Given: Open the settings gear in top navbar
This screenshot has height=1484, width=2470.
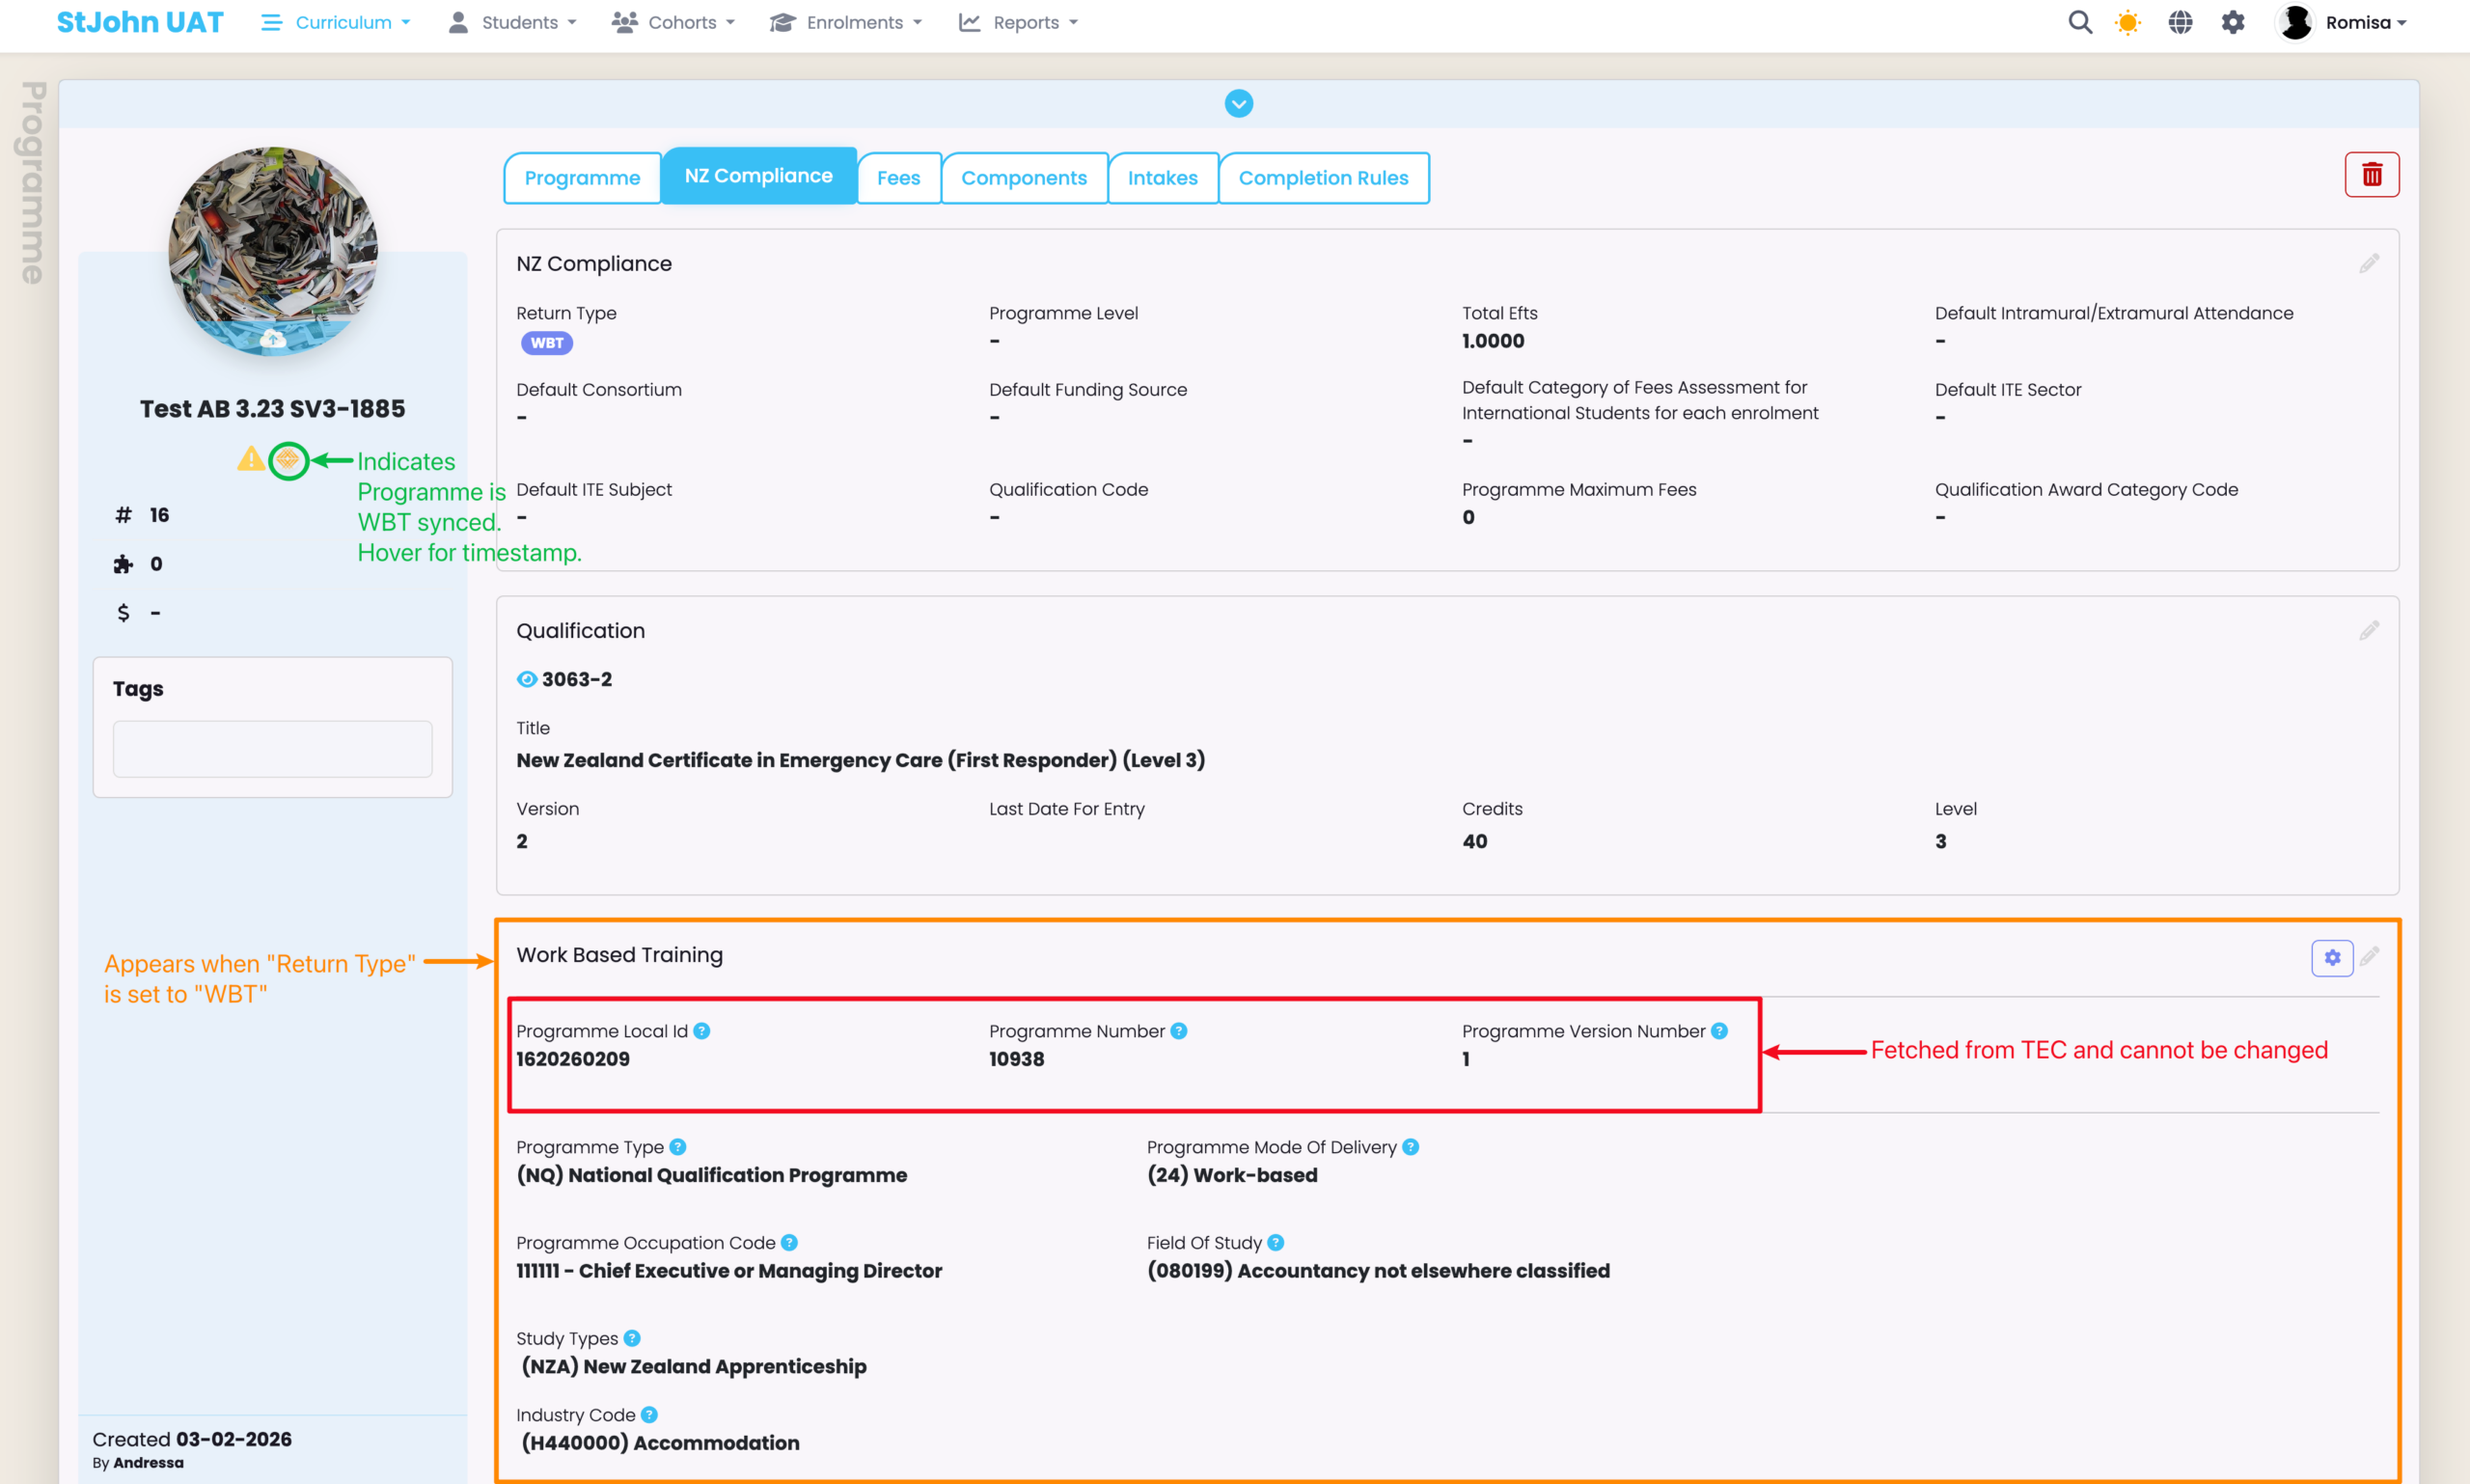Looking at the screenshot, I should (2233, 22).
